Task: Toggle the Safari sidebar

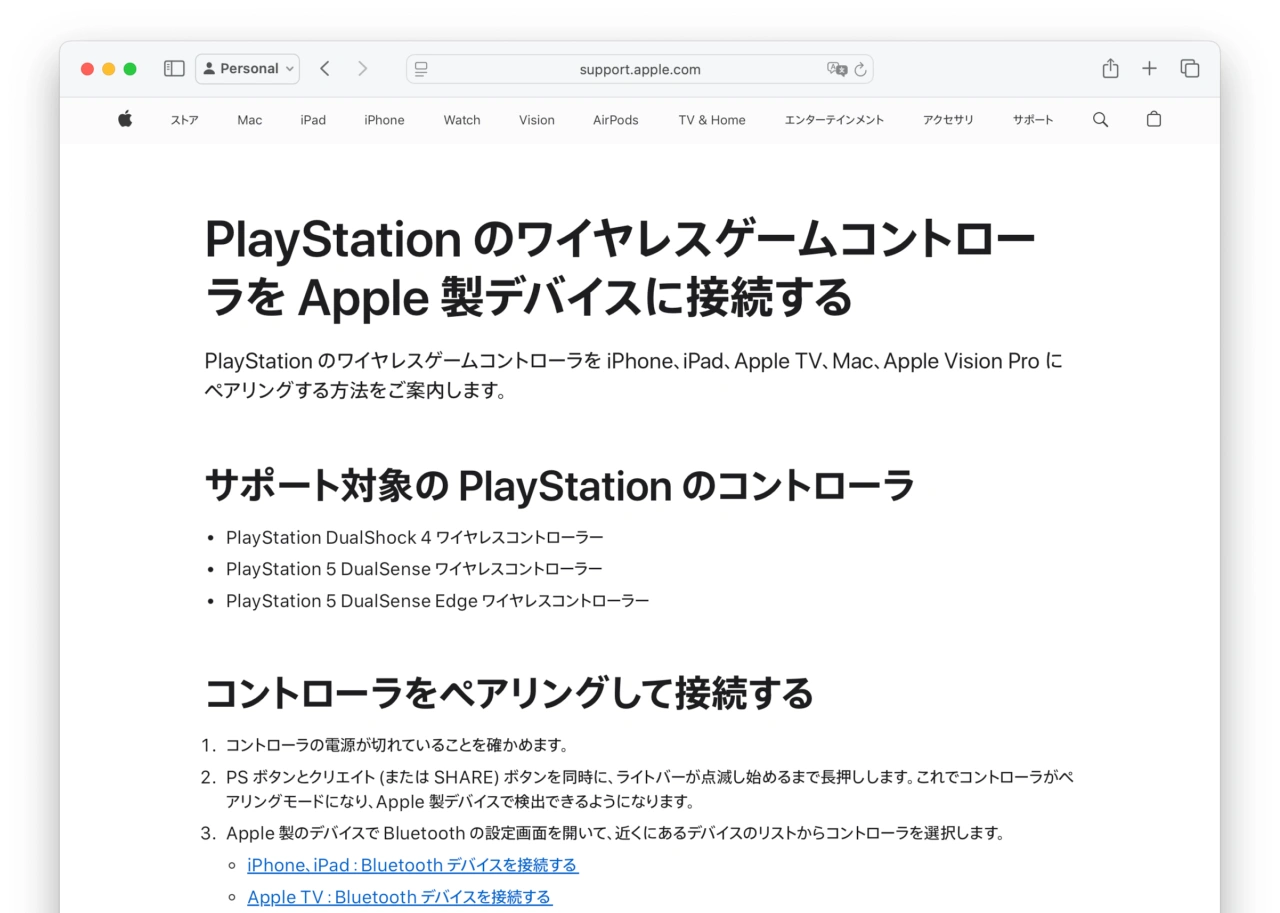Action: tap(174, 69)
